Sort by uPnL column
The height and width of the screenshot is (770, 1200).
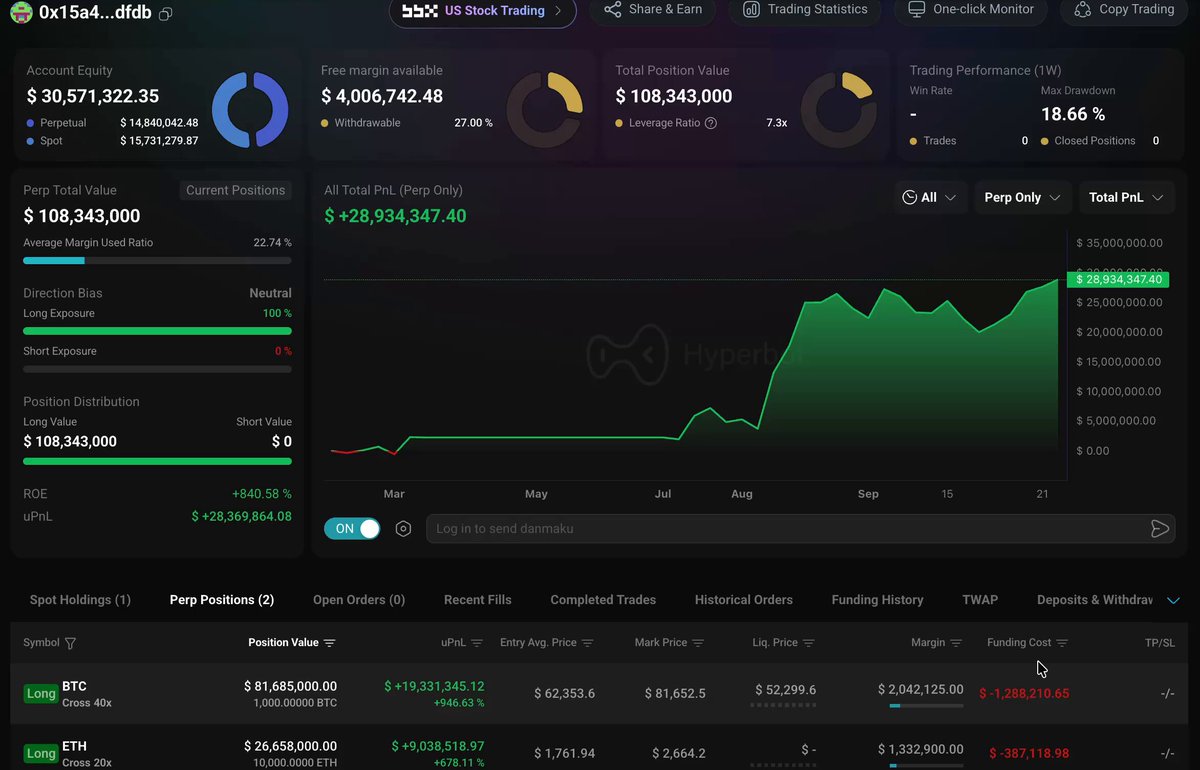pos(477,643)
